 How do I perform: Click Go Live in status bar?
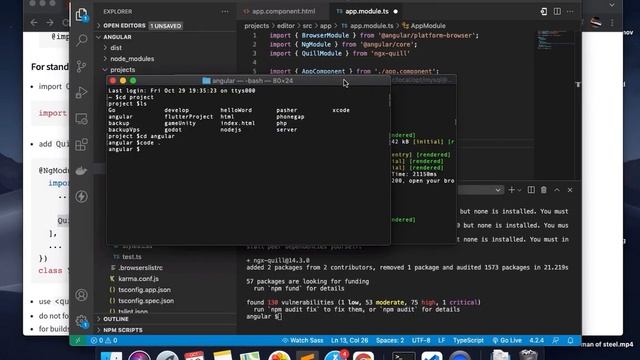click(507, 340)
